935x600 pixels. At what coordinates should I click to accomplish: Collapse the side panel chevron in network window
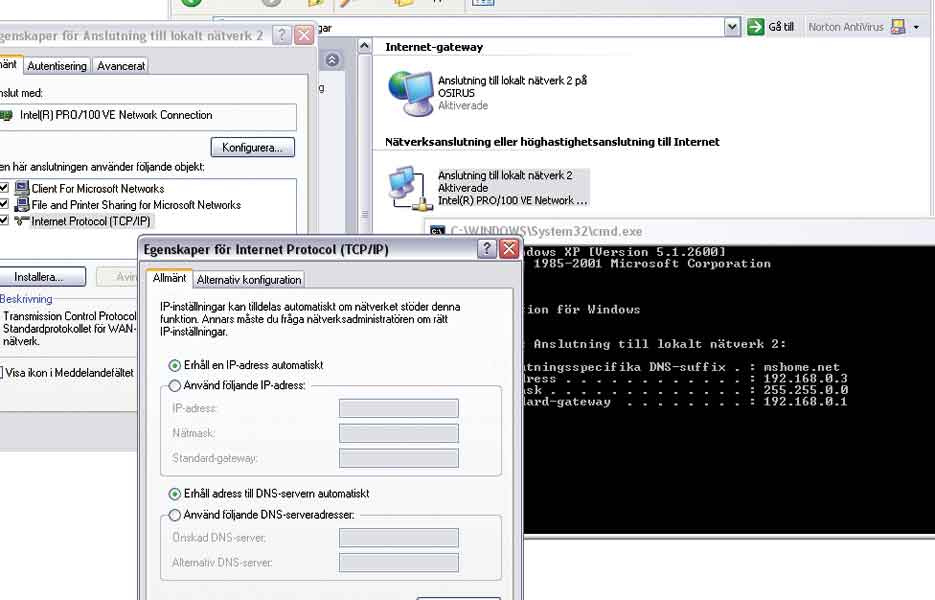[333, 60]
